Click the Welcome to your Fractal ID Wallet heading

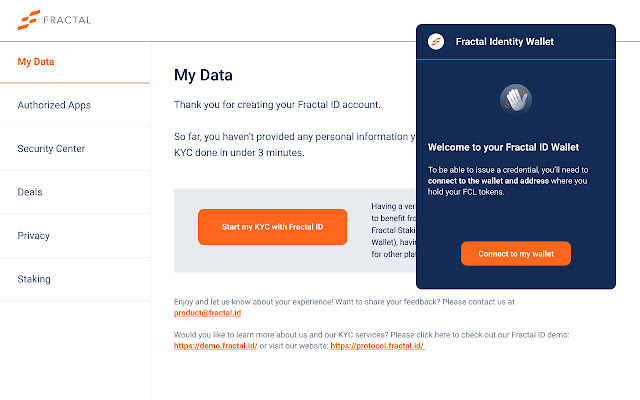[x=505, y=146]
